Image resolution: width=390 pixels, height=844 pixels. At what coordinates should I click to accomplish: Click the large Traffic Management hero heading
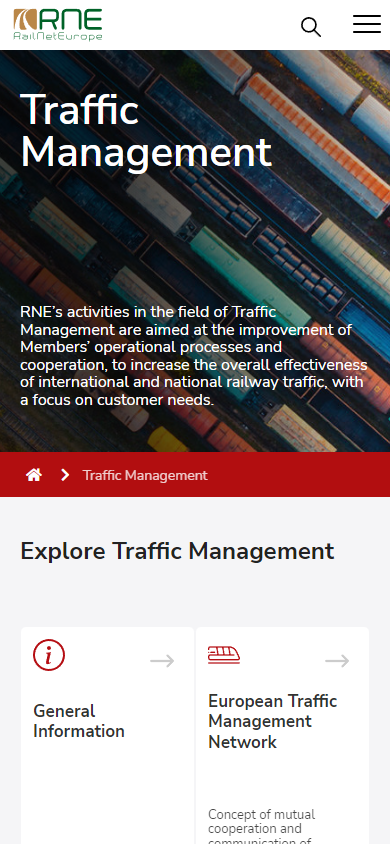pyautogui.click(x=146, y=131)
